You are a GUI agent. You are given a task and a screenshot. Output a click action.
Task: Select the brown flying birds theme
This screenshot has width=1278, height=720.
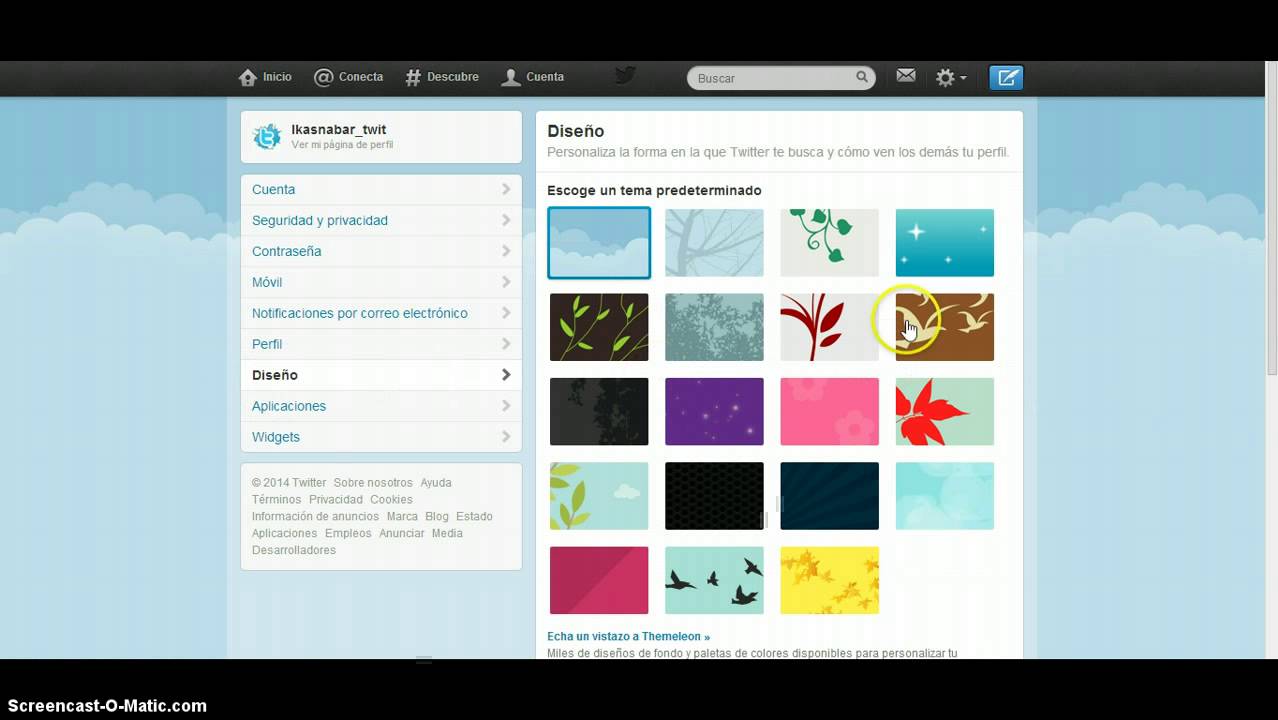pos(945,327)
